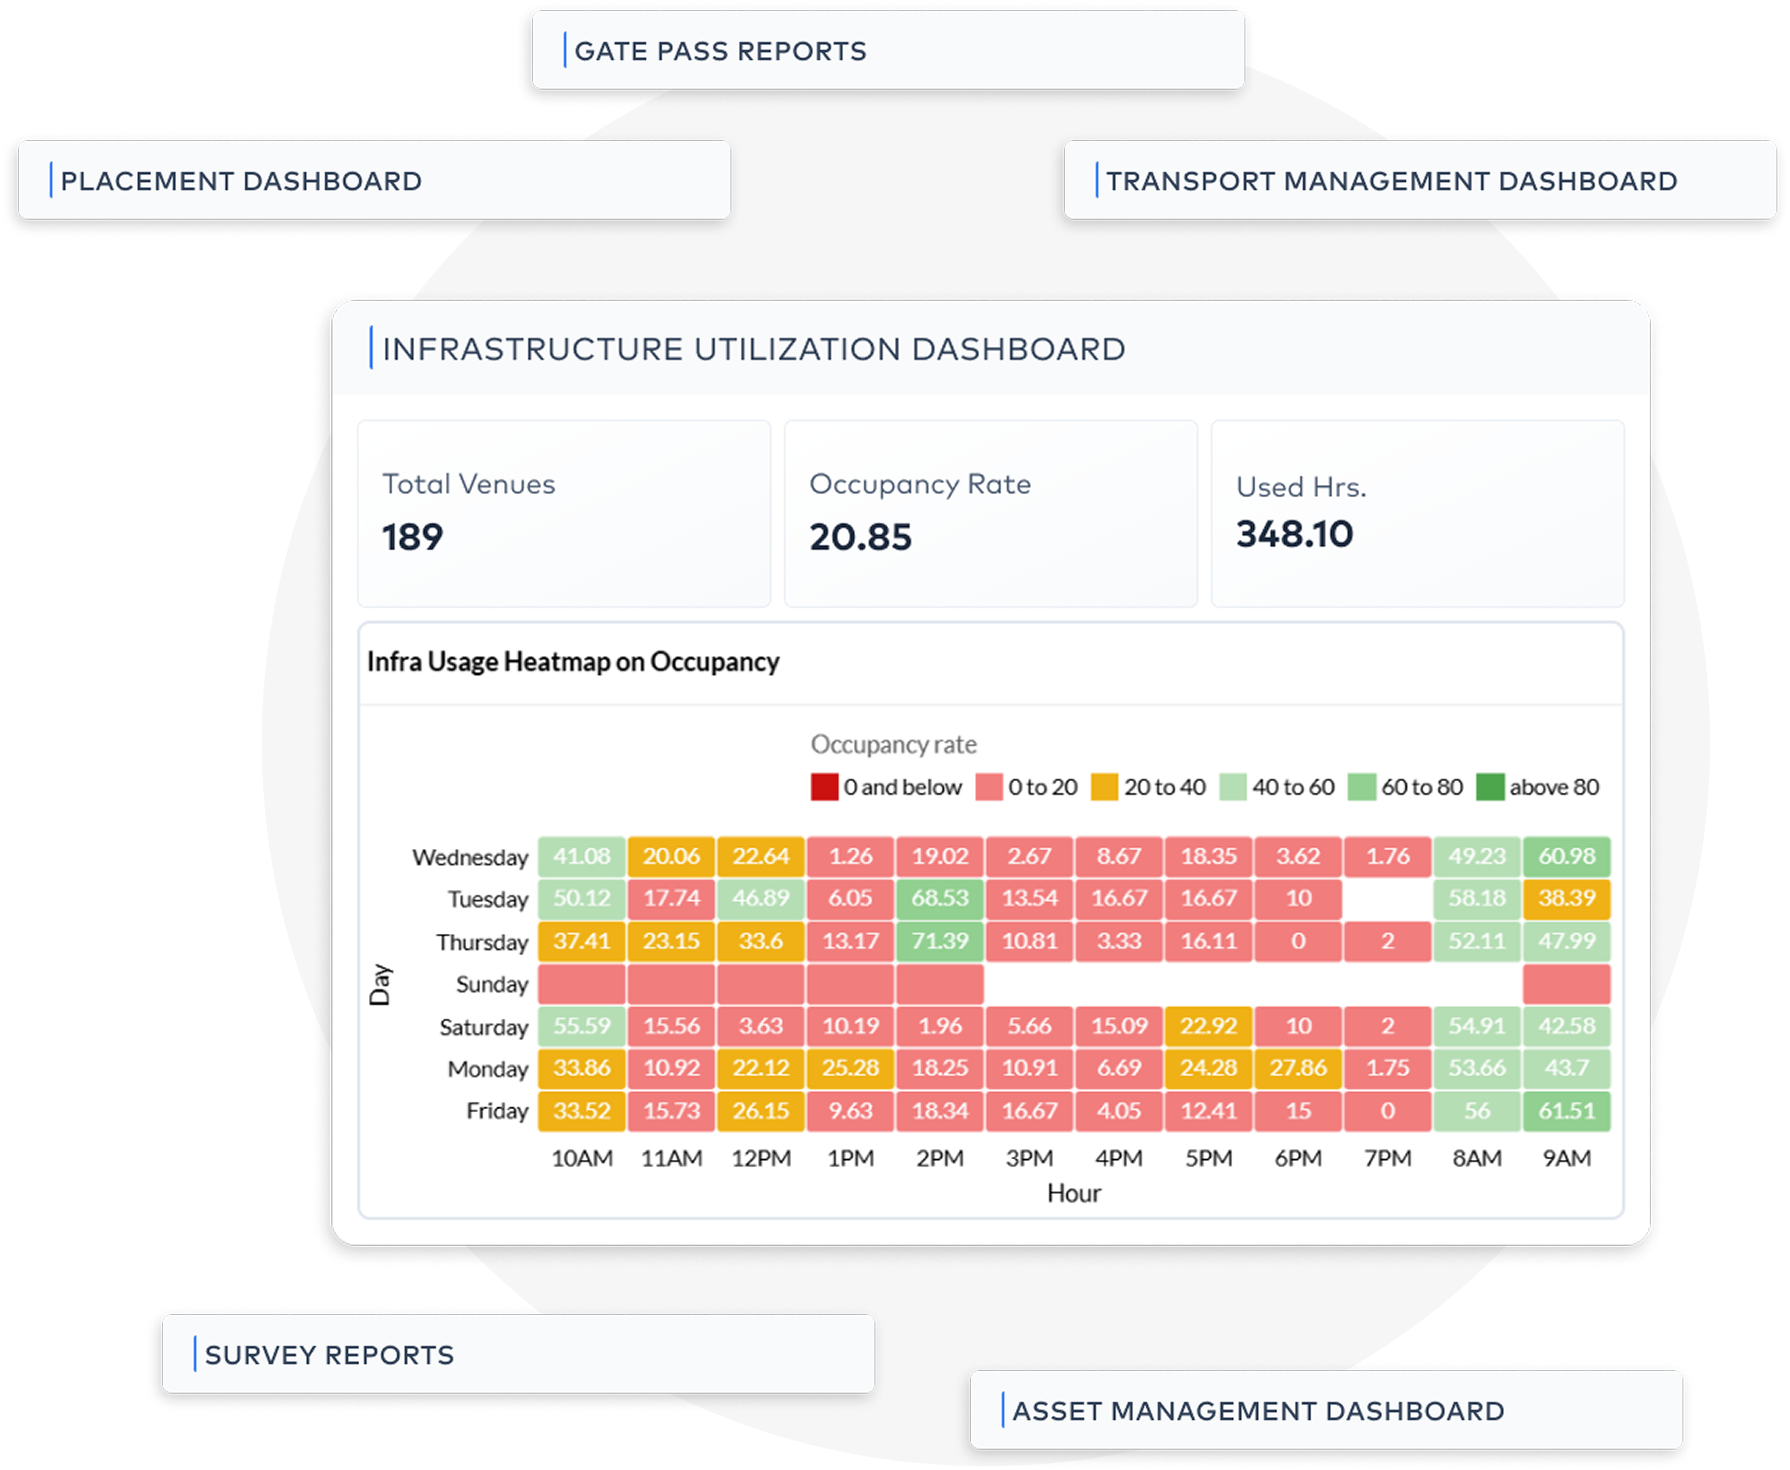Viewport: 1790px width, 1470px height.
Task: Click Tuesday 2PM cell showing 68.53
Action: [x=940, y=898]
